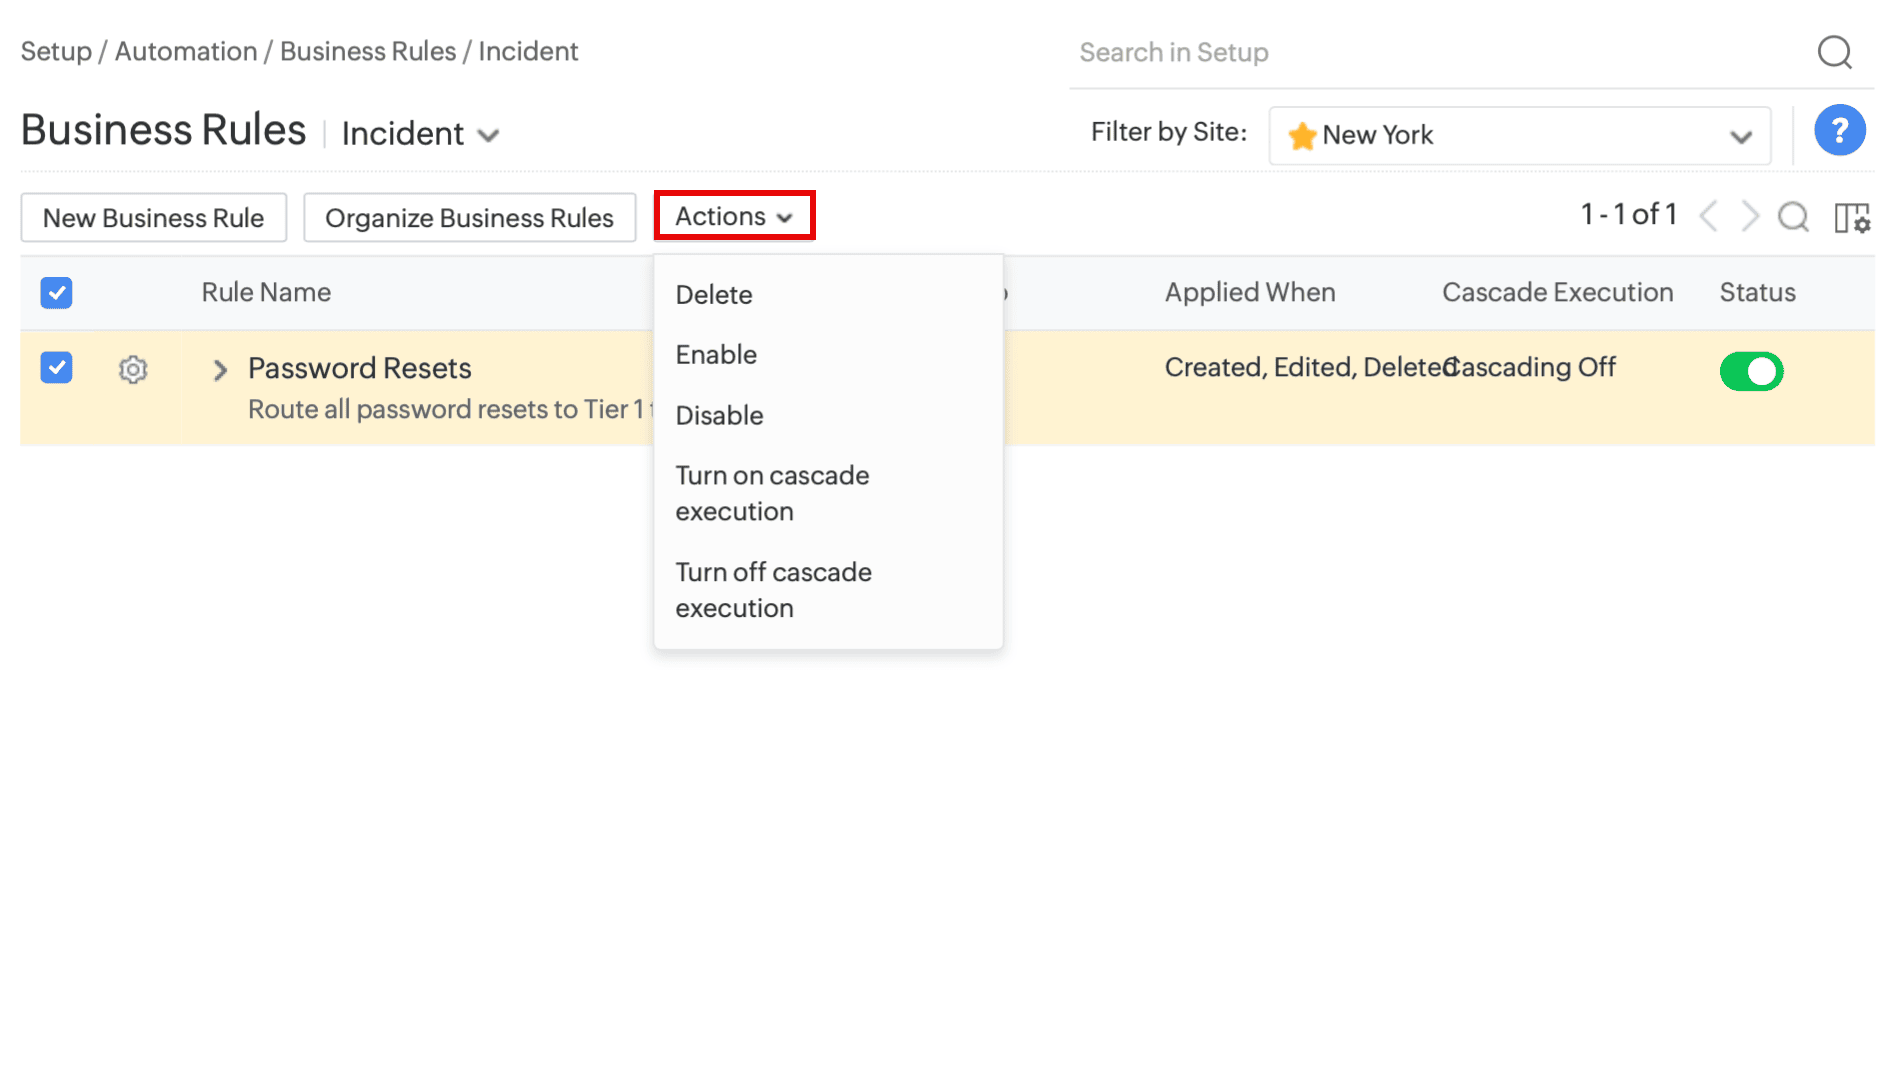
Task: Uncheck the Password Resets rule checkbox
Action: (x=57, y=368)
